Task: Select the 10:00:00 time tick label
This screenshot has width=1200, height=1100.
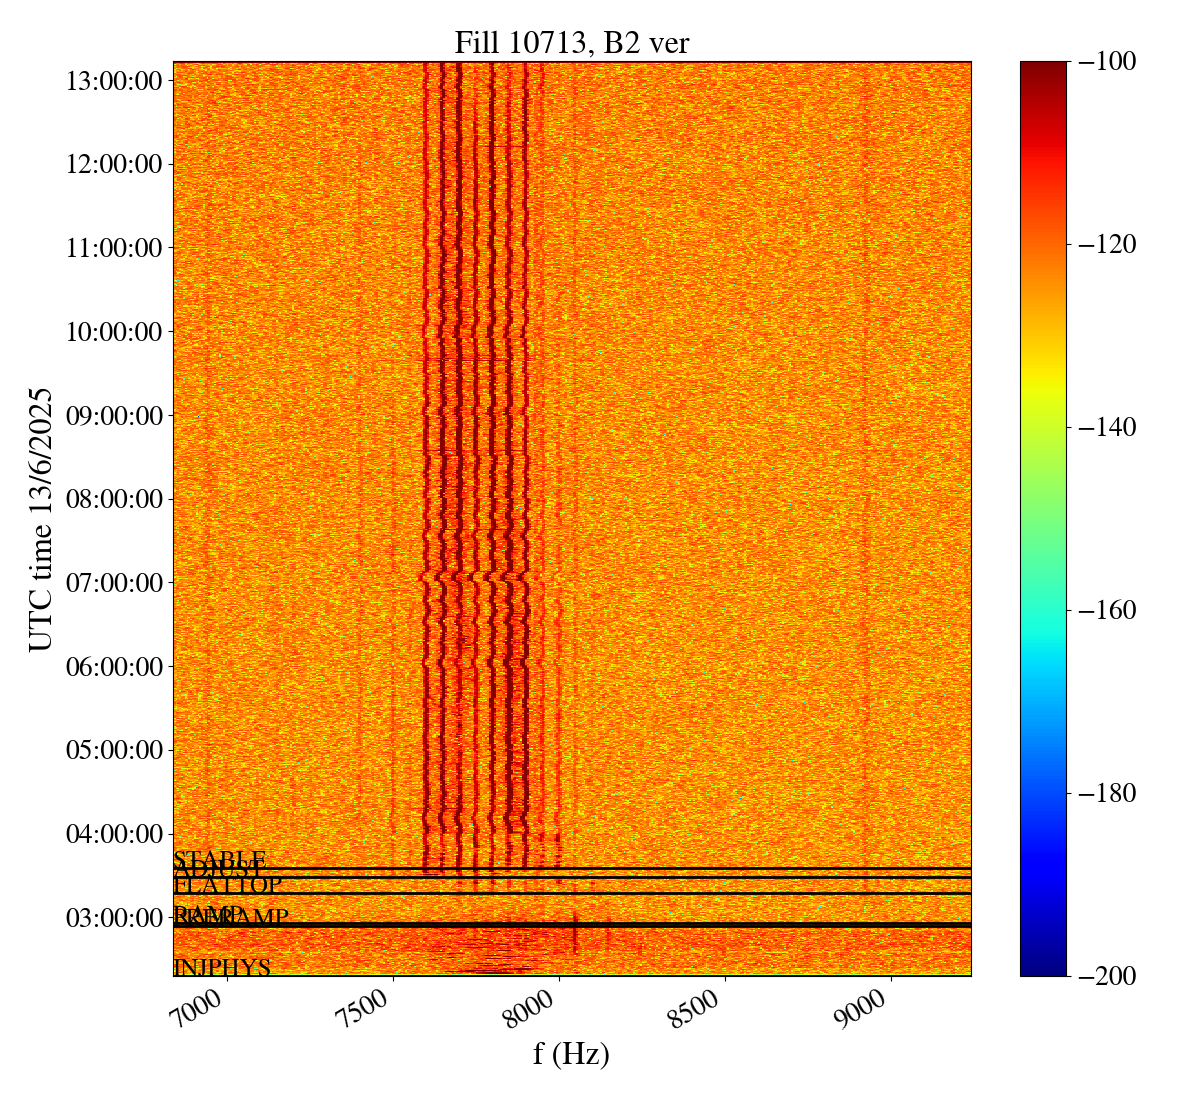Action: pyautogui.click(x=114, y=331)
